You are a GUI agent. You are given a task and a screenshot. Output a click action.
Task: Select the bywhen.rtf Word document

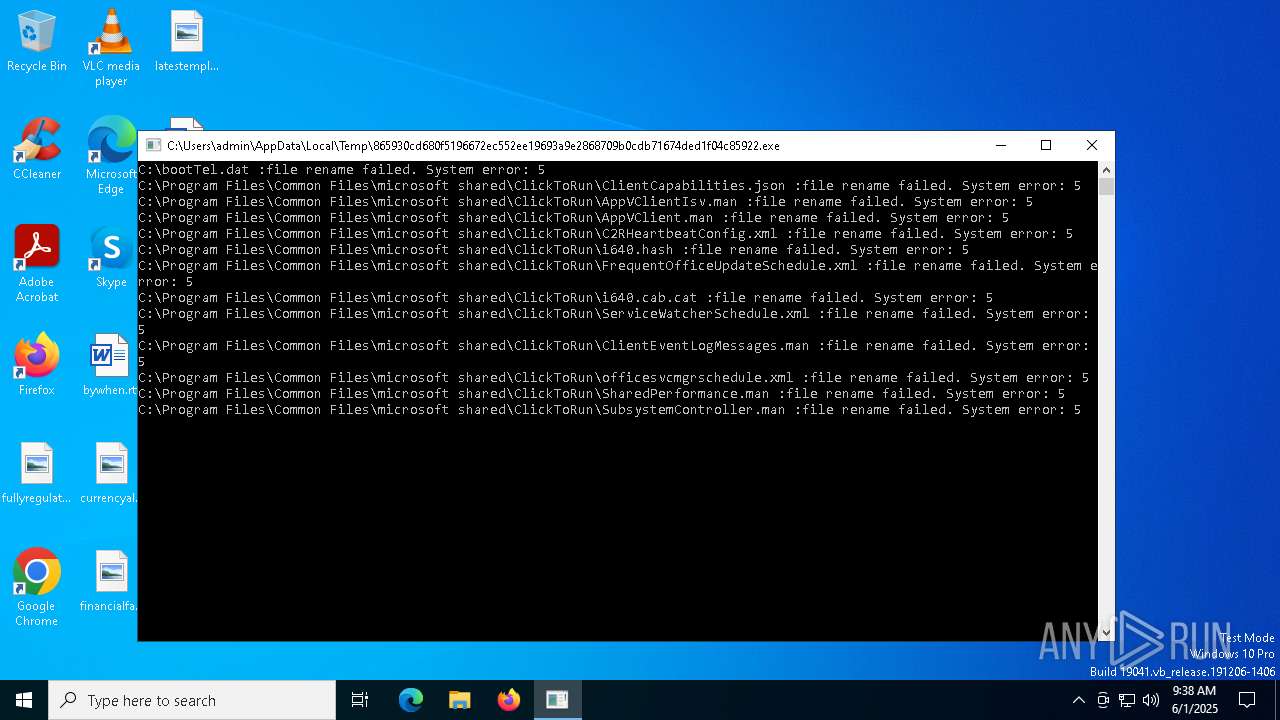[x=110, y=366]
